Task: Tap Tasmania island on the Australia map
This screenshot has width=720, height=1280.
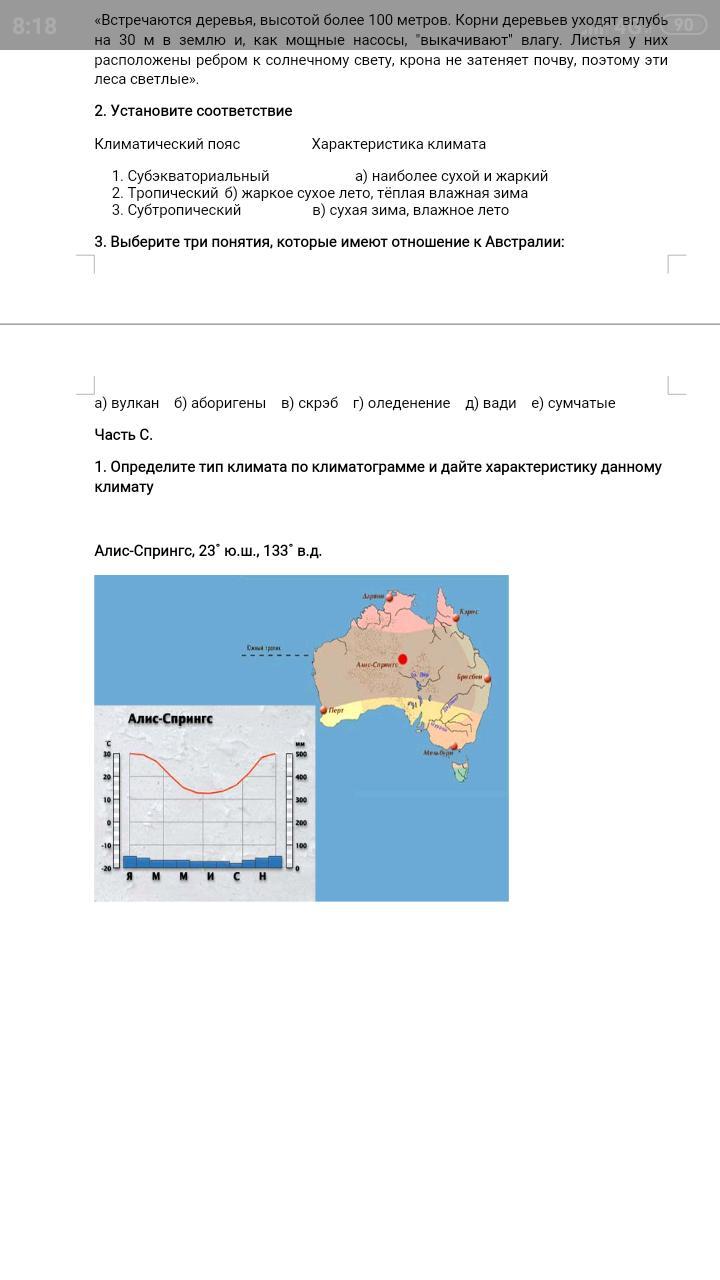Action: tap(460, 771)
